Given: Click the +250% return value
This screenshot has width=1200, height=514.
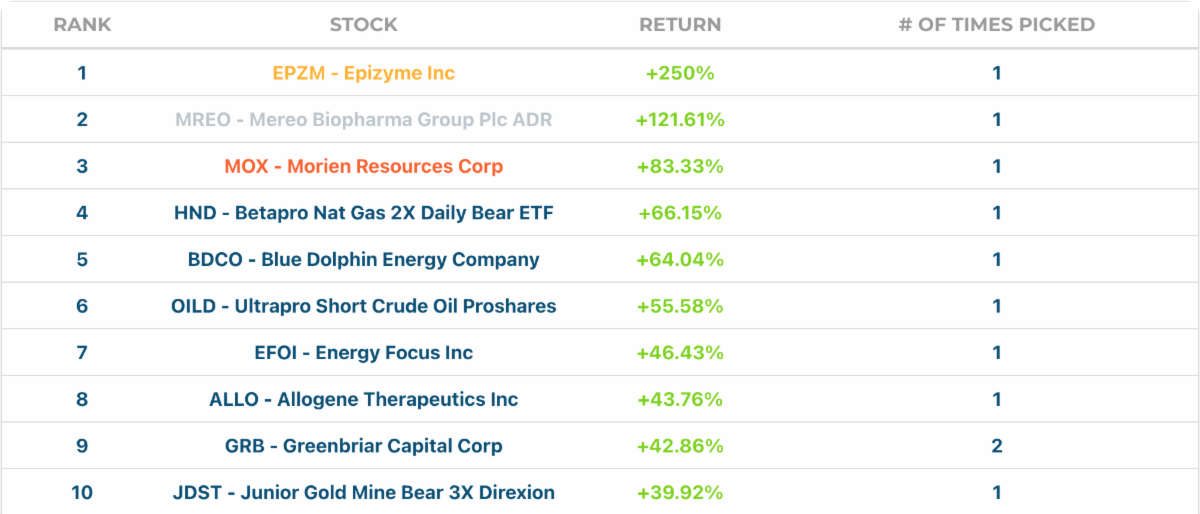Looking at the screenshot, I should pyautogui.click(x=680, y=73).
